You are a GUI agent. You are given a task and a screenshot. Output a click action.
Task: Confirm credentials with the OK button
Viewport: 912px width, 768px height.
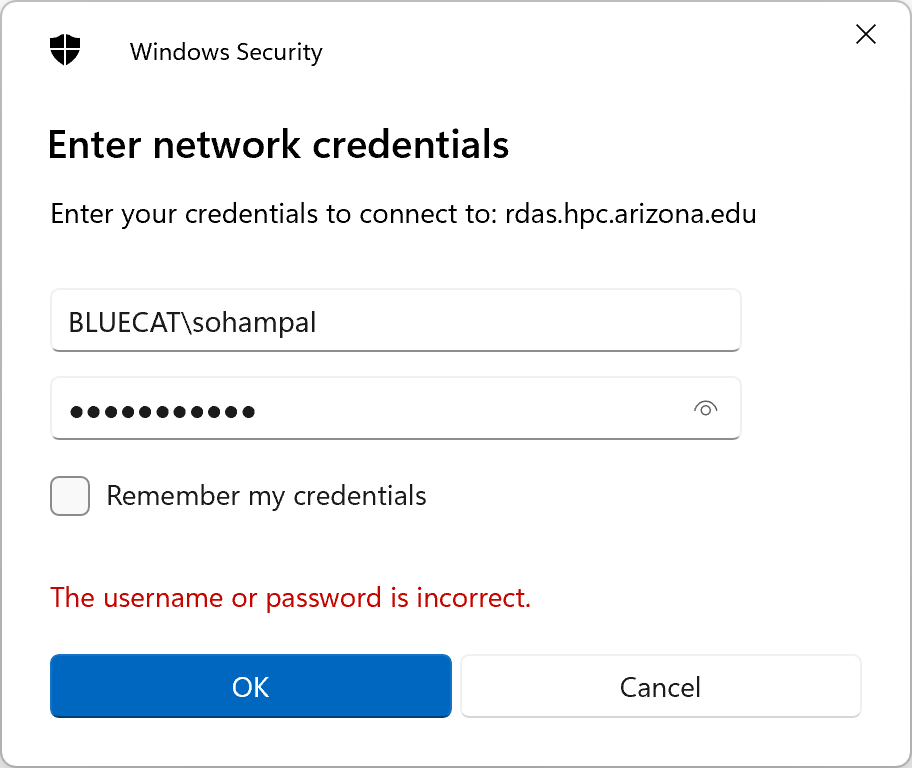(251, 686)
